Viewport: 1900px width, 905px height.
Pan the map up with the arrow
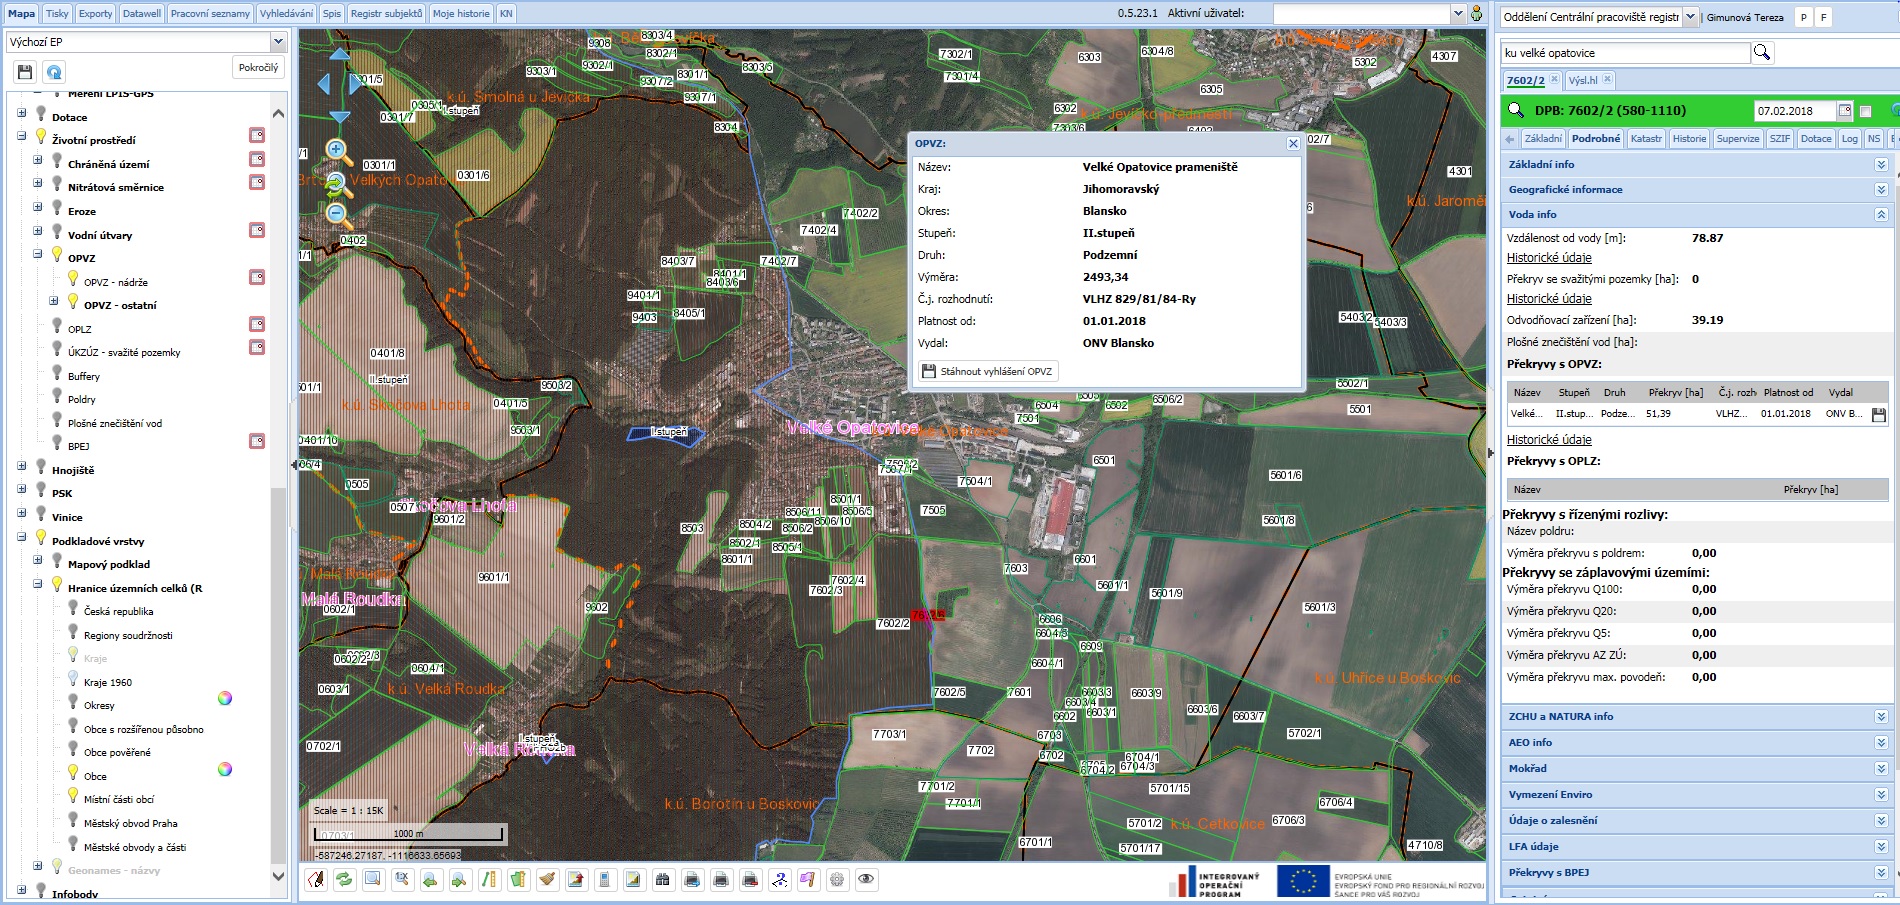point(340,54)
